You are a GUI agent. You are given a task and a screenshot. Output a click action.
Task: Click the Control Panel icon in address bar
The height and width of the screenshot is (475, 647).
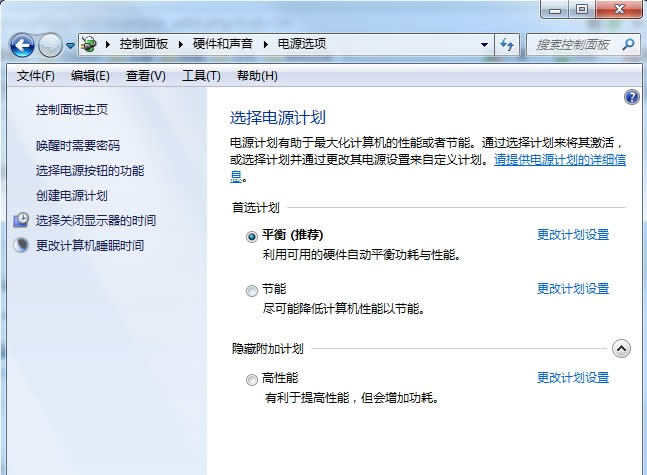(x=90, y=44)
